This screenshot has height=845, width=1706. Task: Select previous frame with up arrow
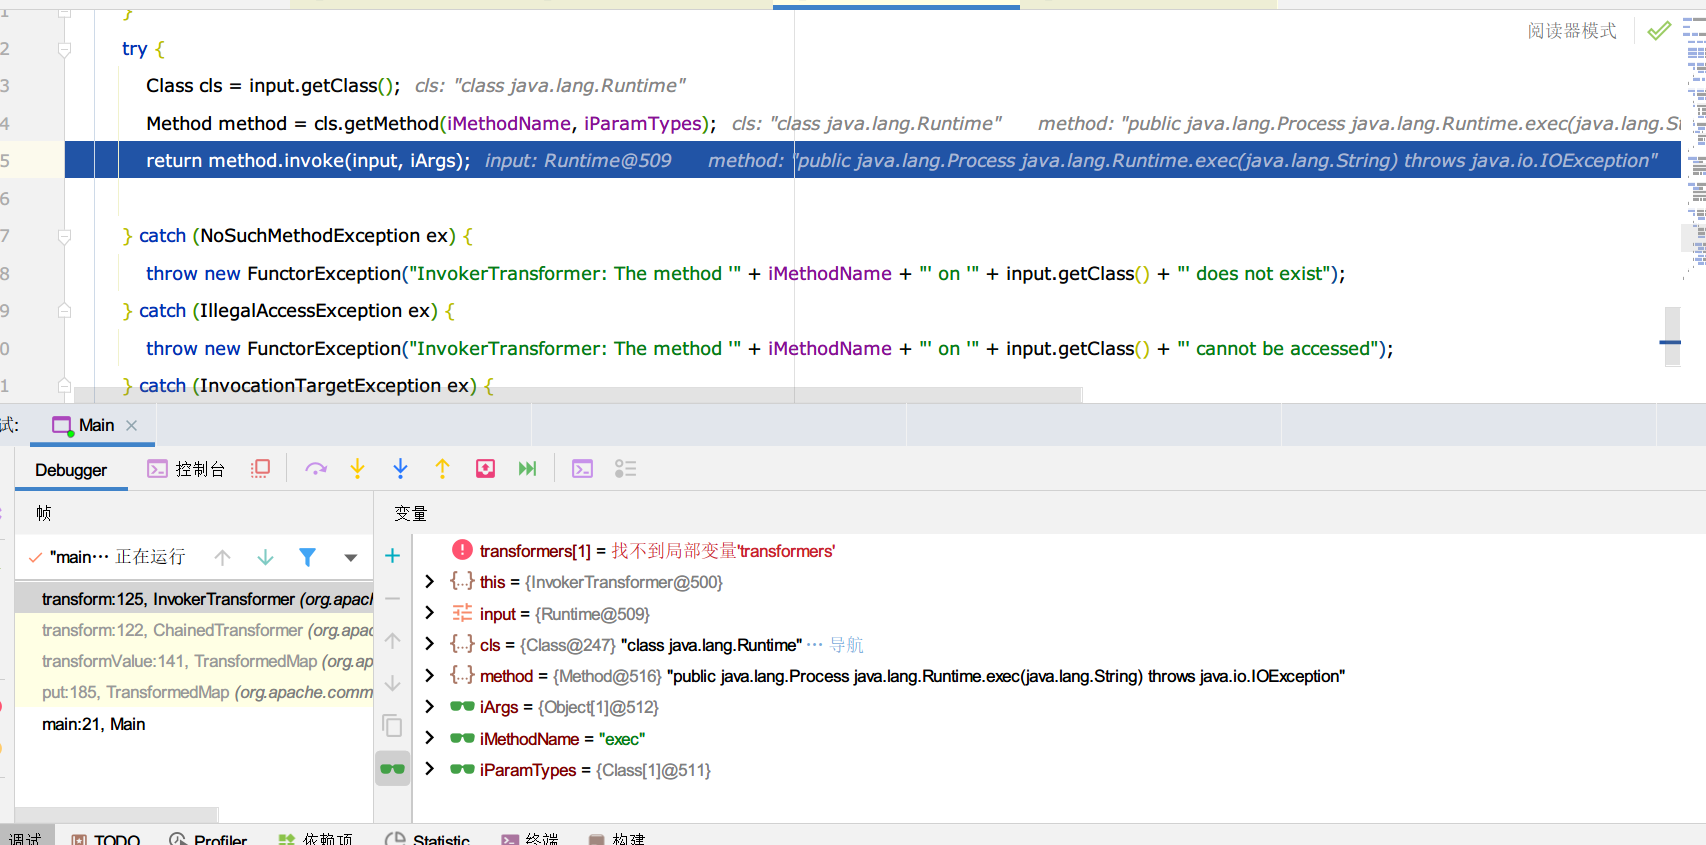223,557
